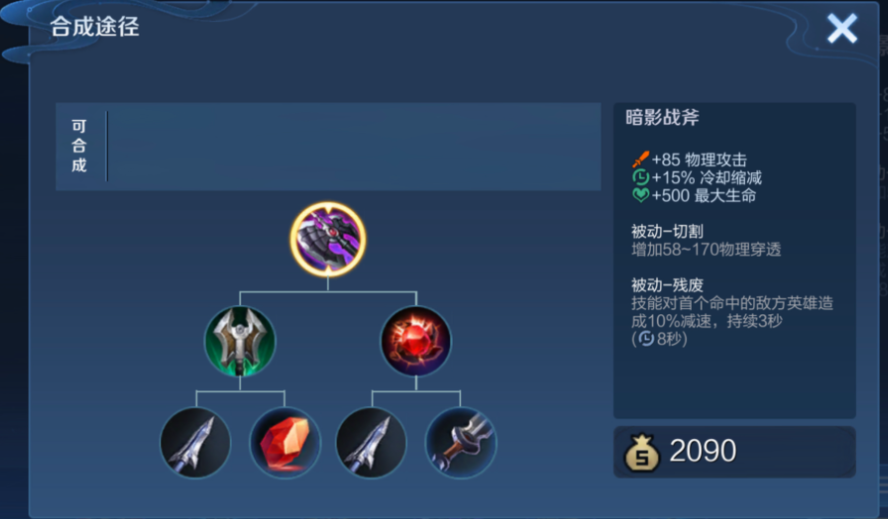This screenshot has height=519, width=888.
Task: Pick the spear icon beneath the red orb
Action: (x=372, y=443)
